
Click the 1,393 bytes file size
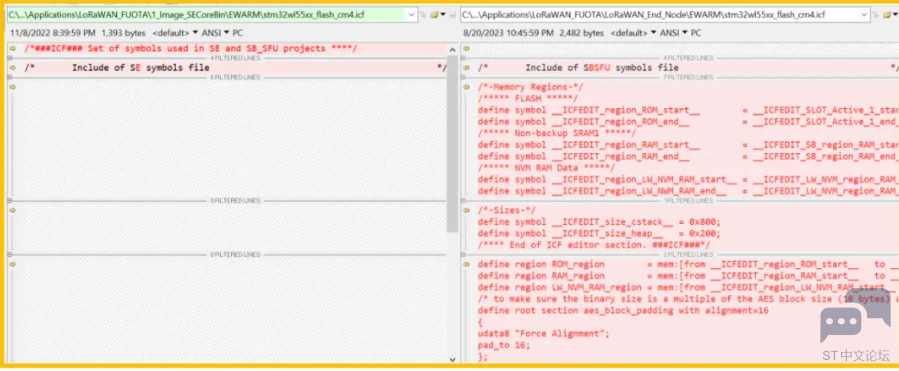(x=123, y=33)
